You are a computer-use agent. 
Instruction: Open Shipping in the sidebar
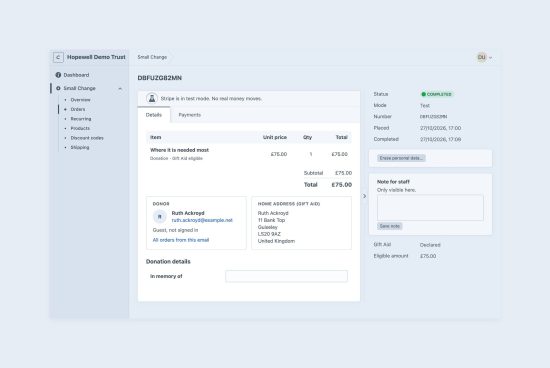(x=80, y=147)
